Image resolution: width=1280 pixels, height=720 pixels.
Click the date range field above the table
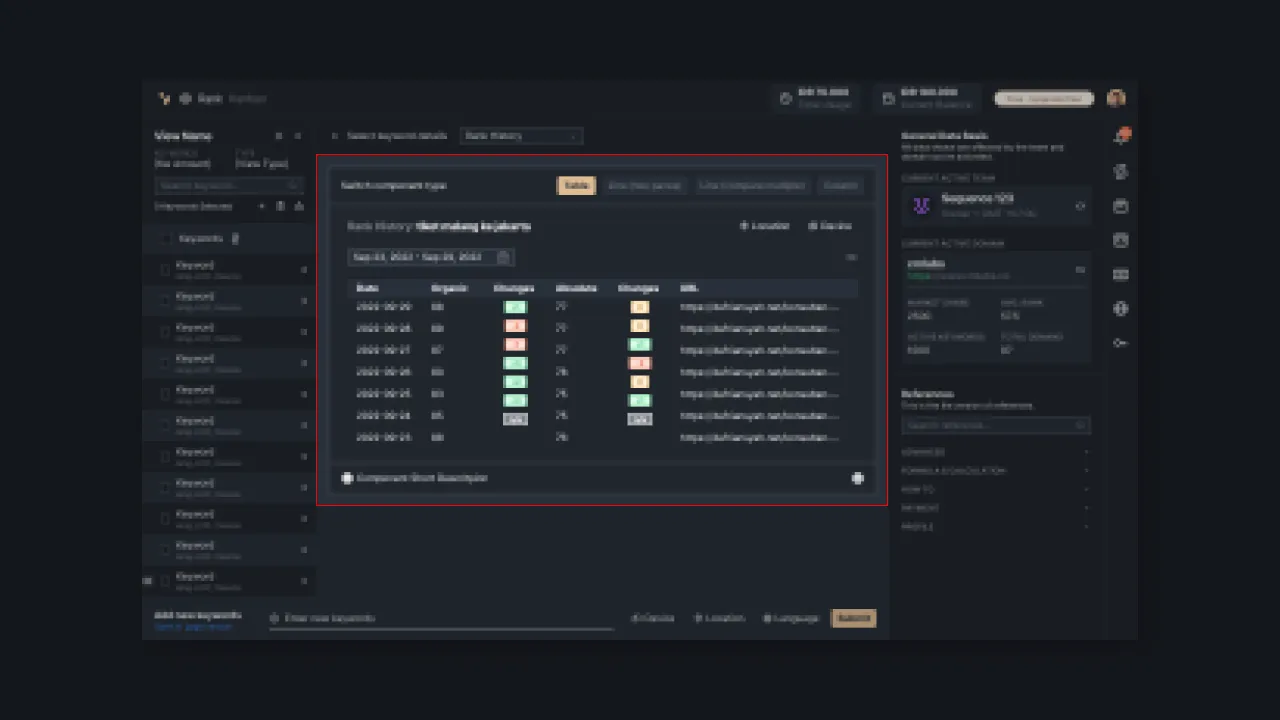tap(431, 257)
